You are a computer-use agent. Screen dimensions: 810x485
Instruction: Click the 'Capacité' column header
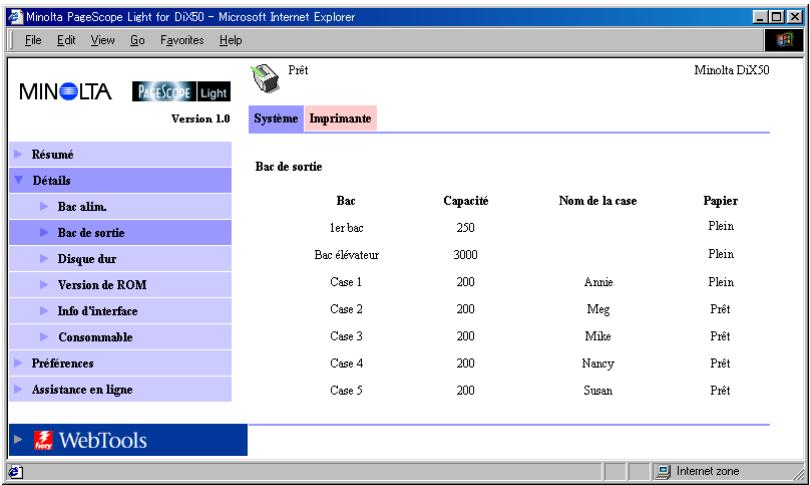pyautogui.click(x=465, y=201)
